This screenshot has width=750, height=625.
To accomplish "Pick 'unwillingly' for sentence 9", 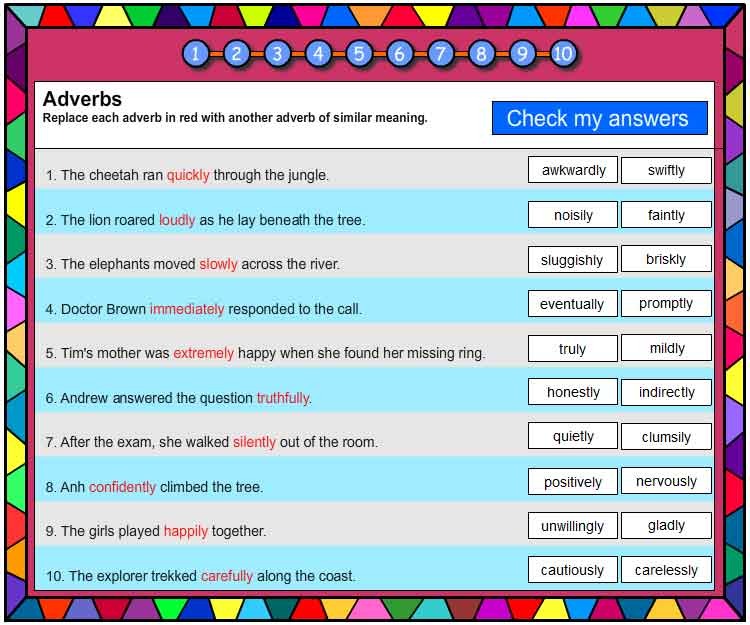I will 573,526.
